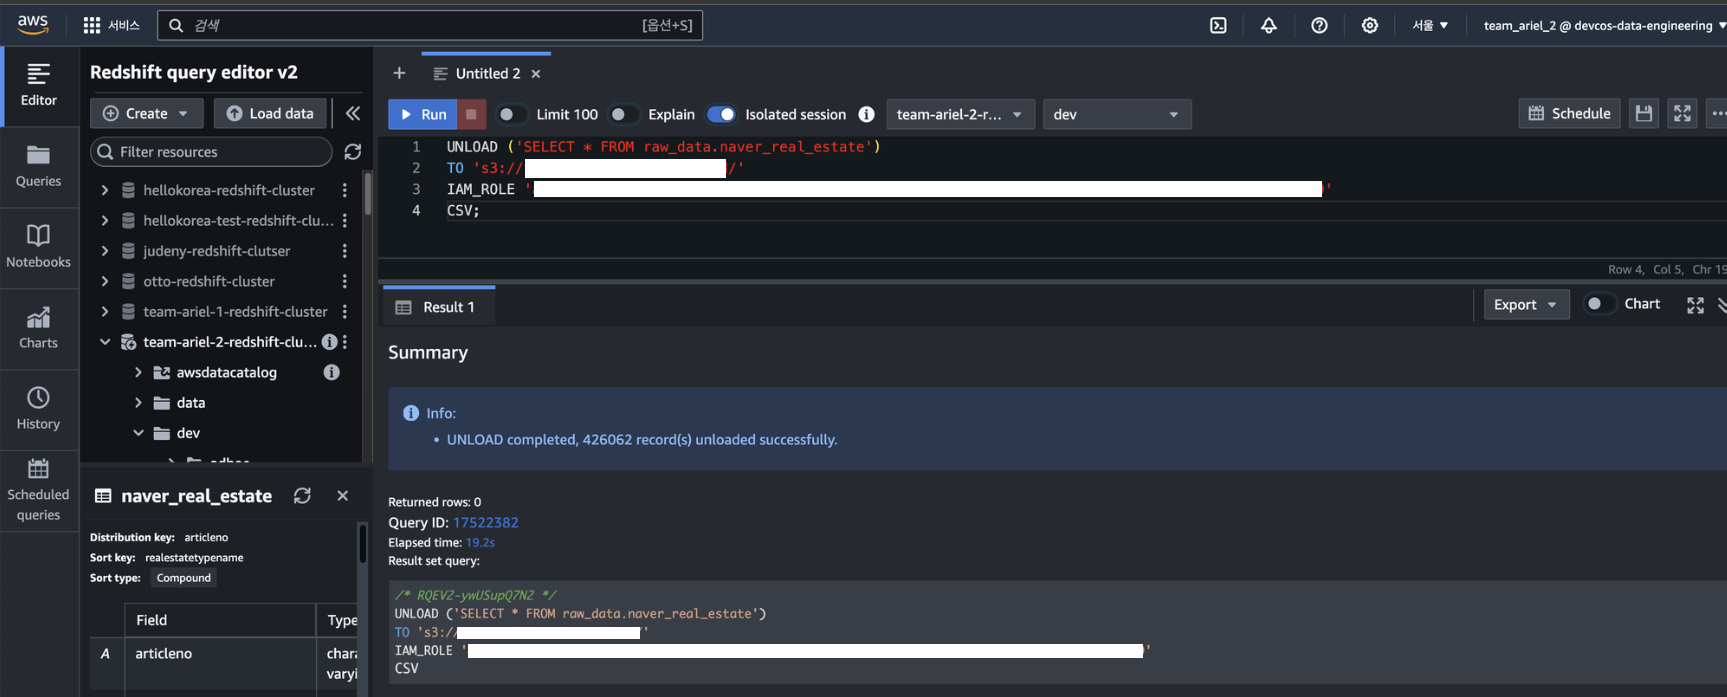The image size is (1727, 697).
Task: Open the Seoul region selector
Action: pos(1430,25)
